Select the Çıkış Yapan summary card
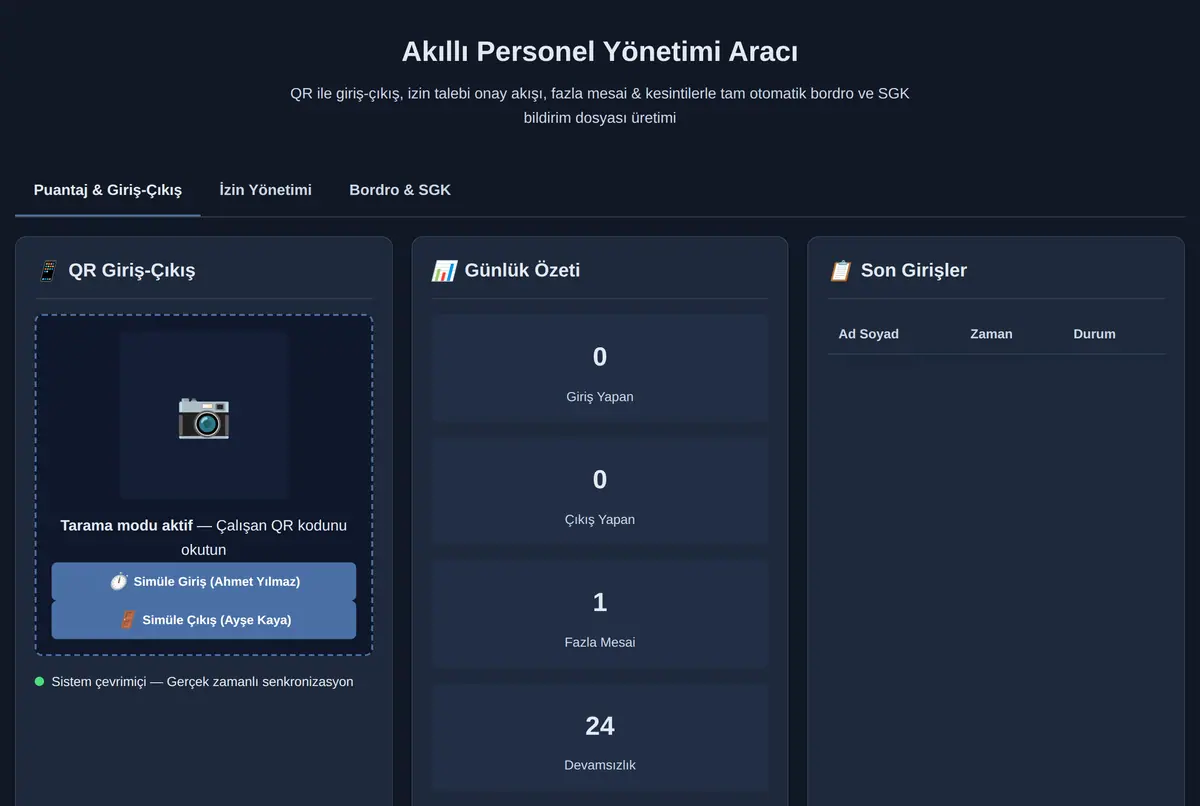 click(x=600, y=491)
